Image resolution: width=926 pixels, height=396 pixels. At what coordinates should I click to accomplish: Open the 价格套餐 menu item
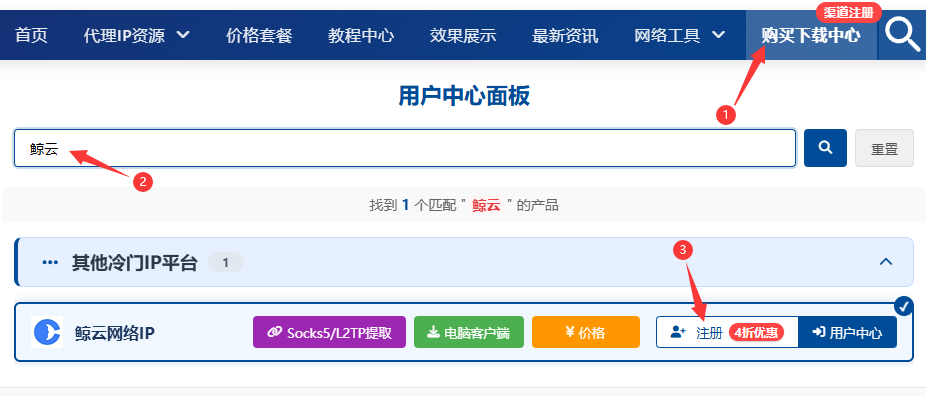(259, 35)
